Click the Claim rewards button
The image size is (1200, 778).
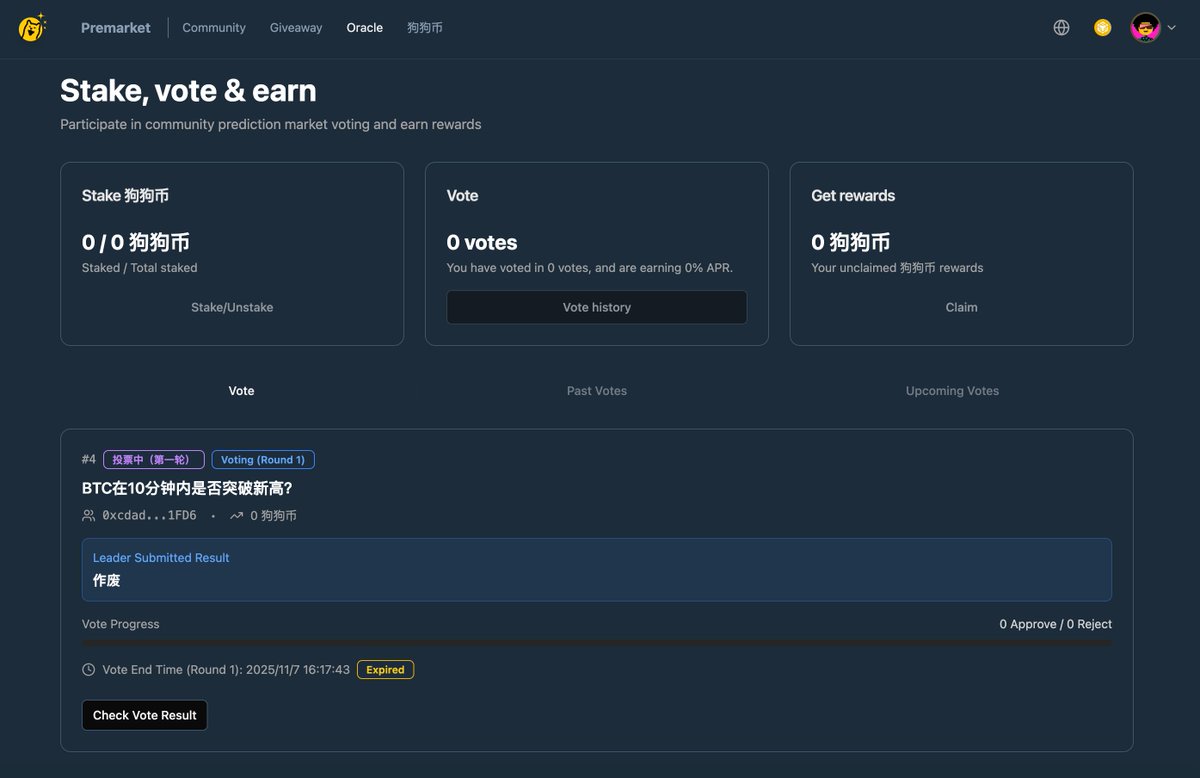click(961, 307)
